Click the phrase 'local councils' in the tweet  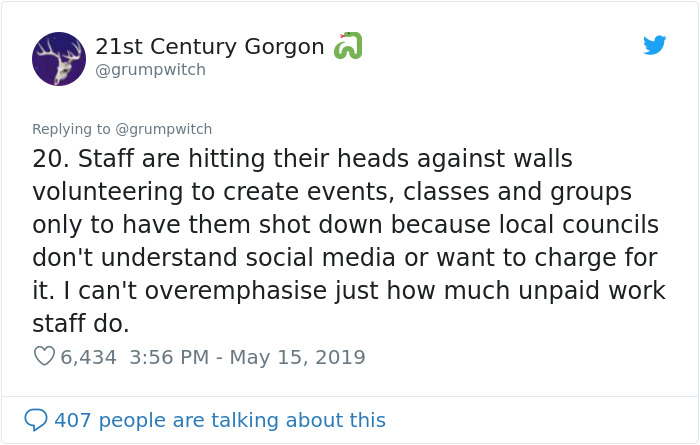579,224
